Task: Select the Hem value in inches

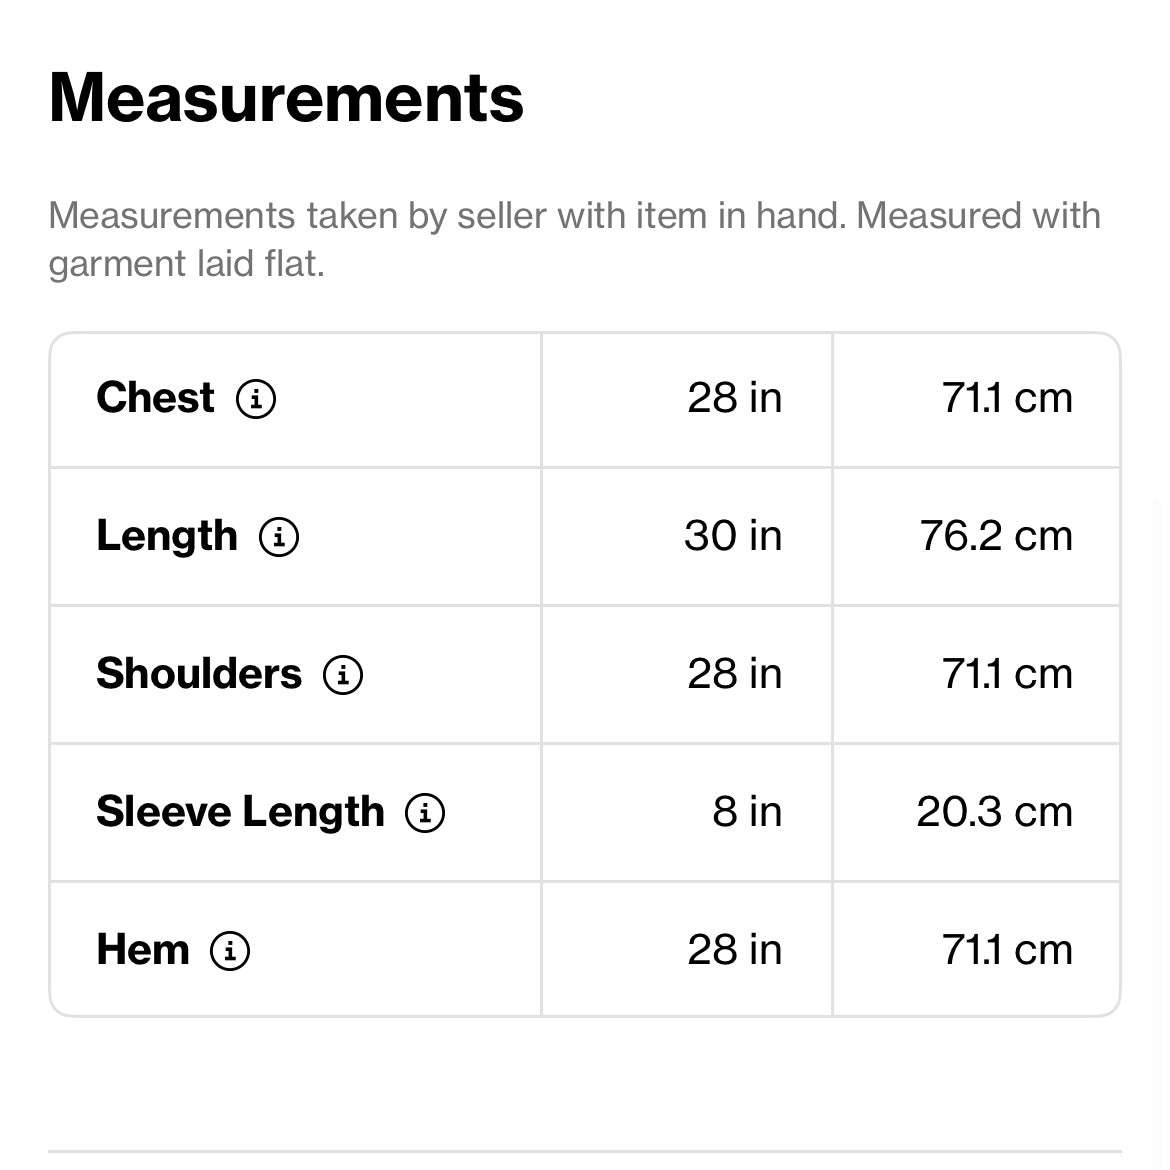Action: coord(734,950)
